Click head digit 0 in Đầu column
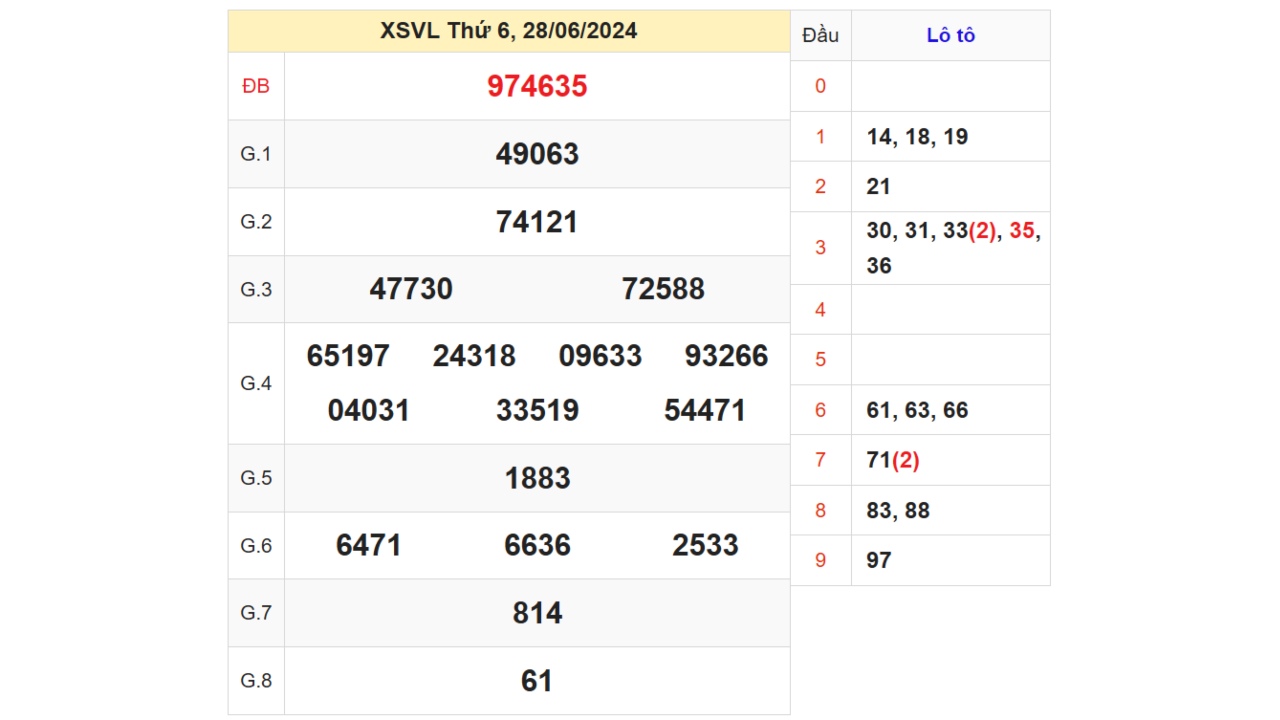 click(x=820, y=86)
